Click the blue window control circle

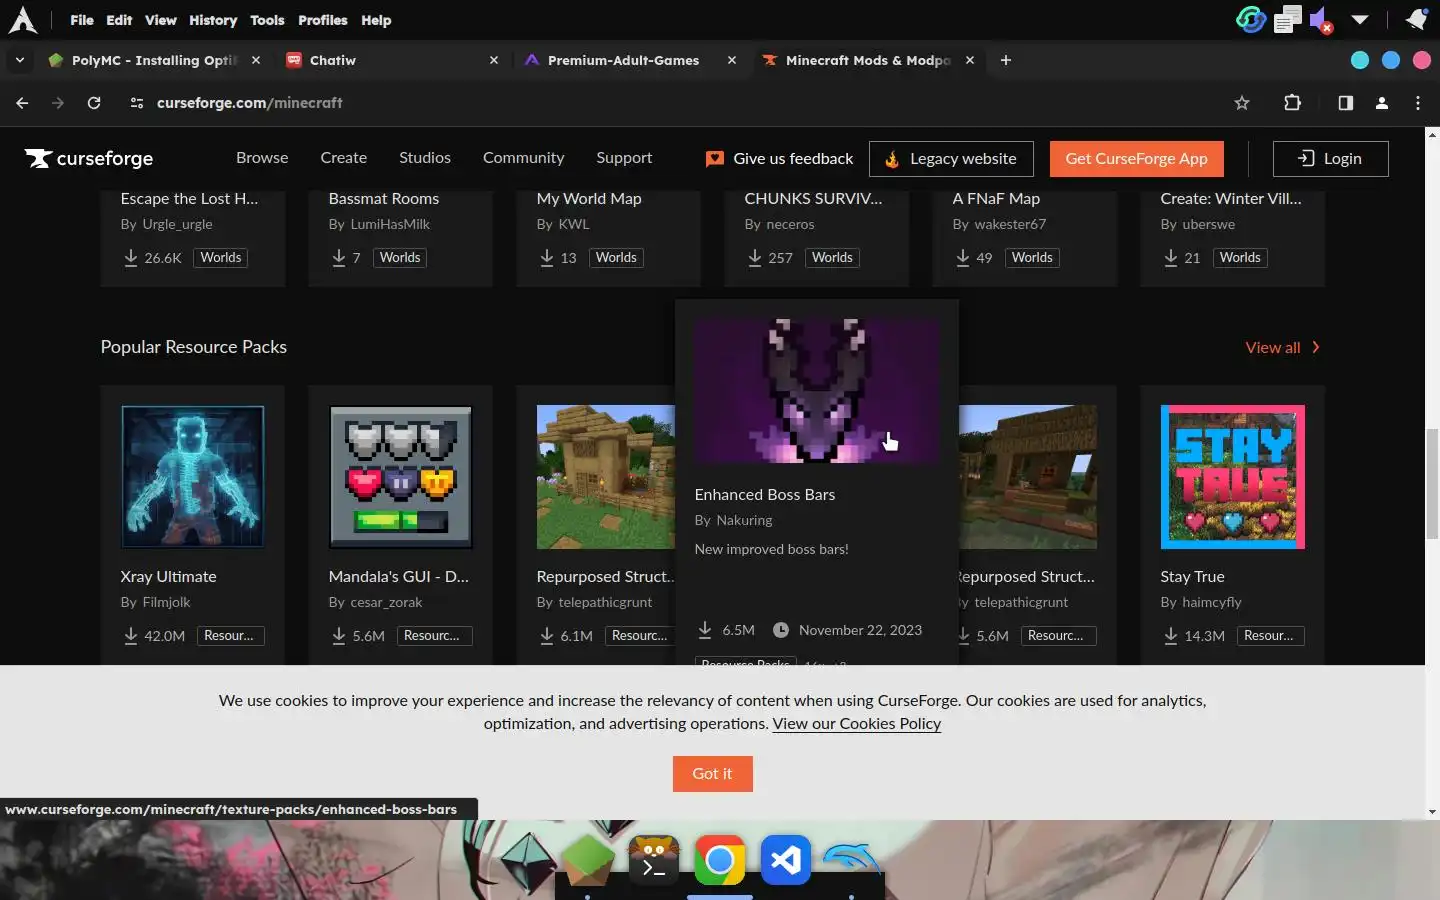tap(1391, 60)
